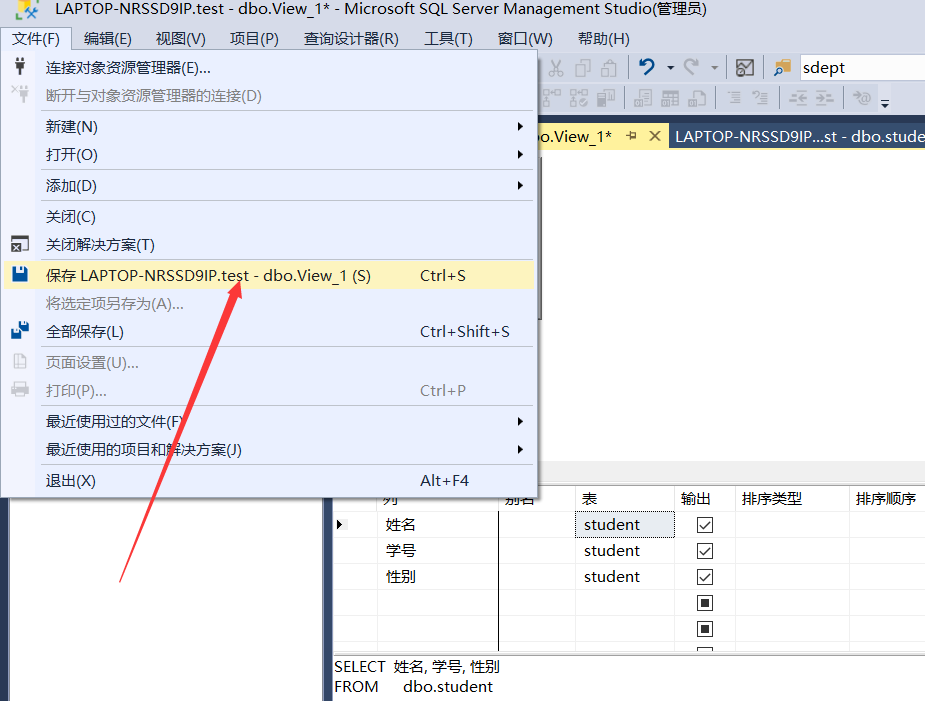The width and height of the screenshot is (925, 701).
Task: Click the plug icon beside 连接对象资源管理器
Action: click(x=20, y=65)
